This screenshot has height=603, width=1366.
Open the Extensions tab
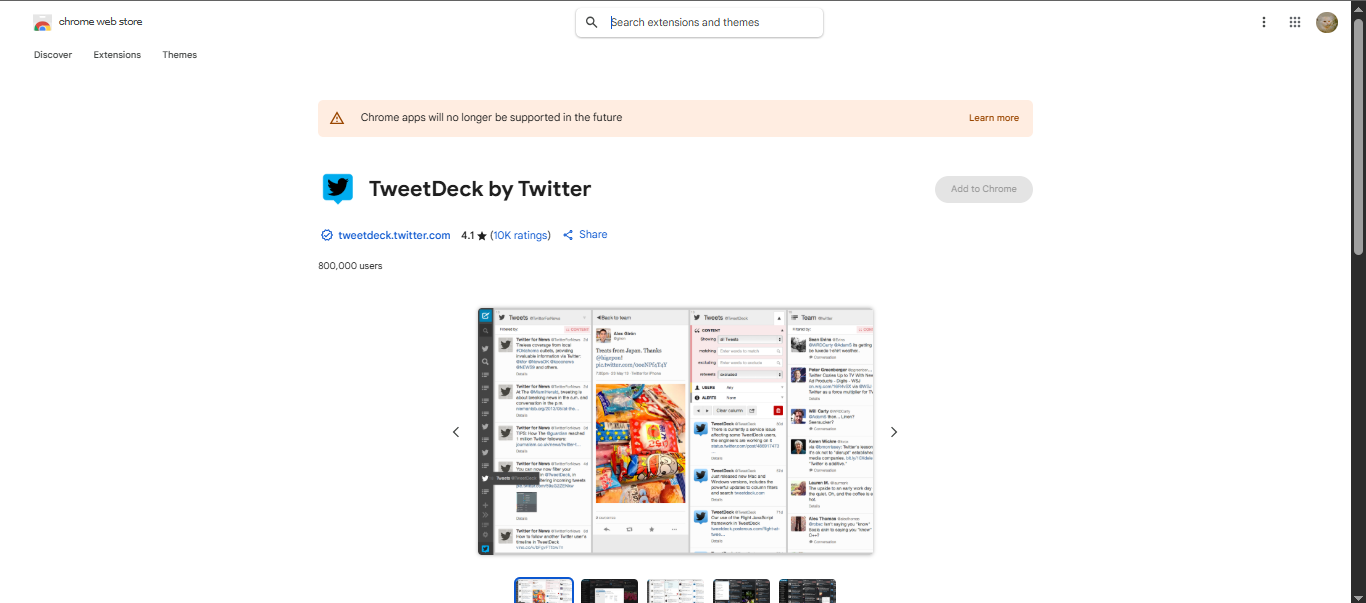117,55
